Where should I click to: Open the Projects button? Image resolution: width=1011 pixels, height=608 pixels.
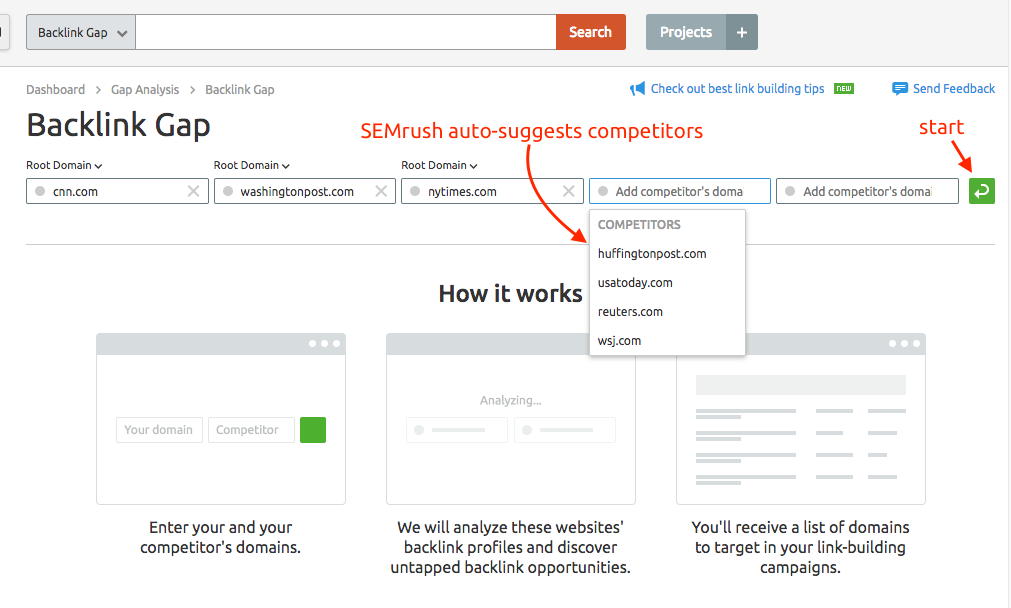coord(686,32)
